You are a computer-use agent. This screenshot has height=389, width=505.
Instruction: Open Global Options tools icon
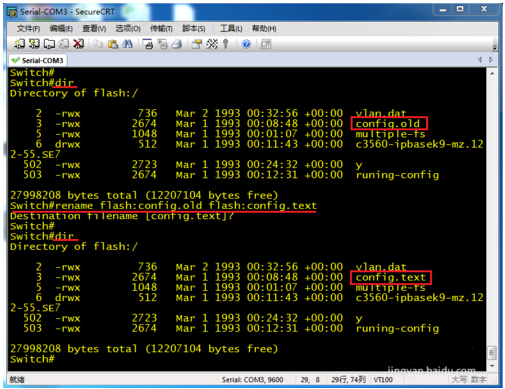coord(212,44)
